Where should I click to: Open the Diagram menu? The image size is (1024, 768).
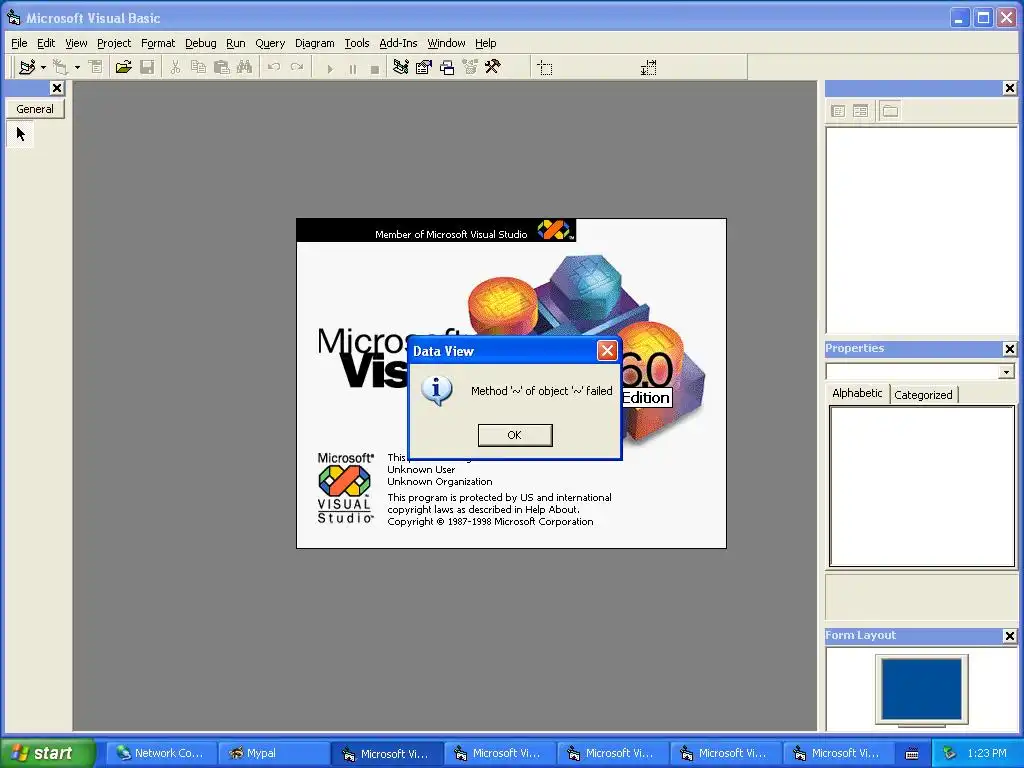pos(315,43)
